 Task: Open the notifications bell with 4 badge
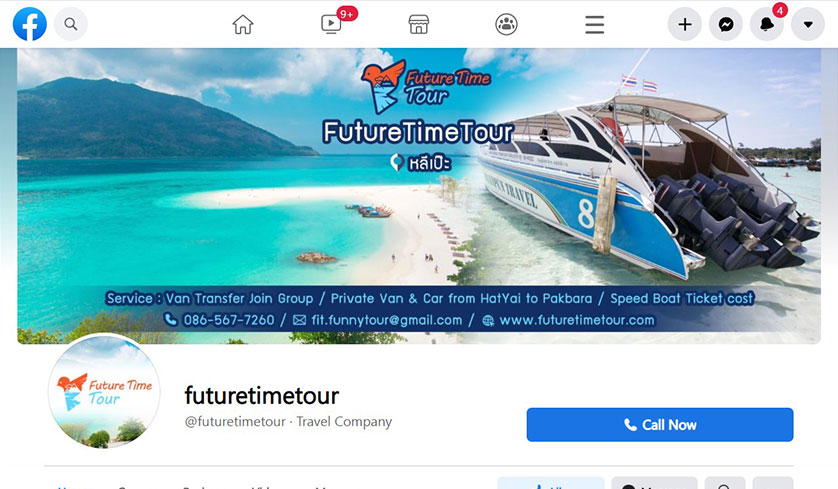[767, 24]
